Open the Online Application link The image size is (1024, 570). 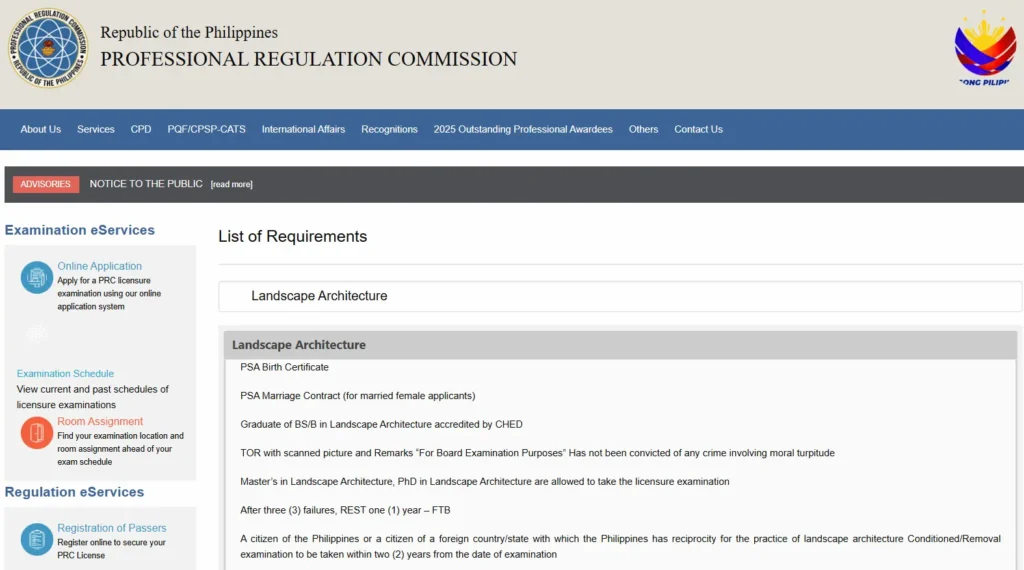point(99,266)
